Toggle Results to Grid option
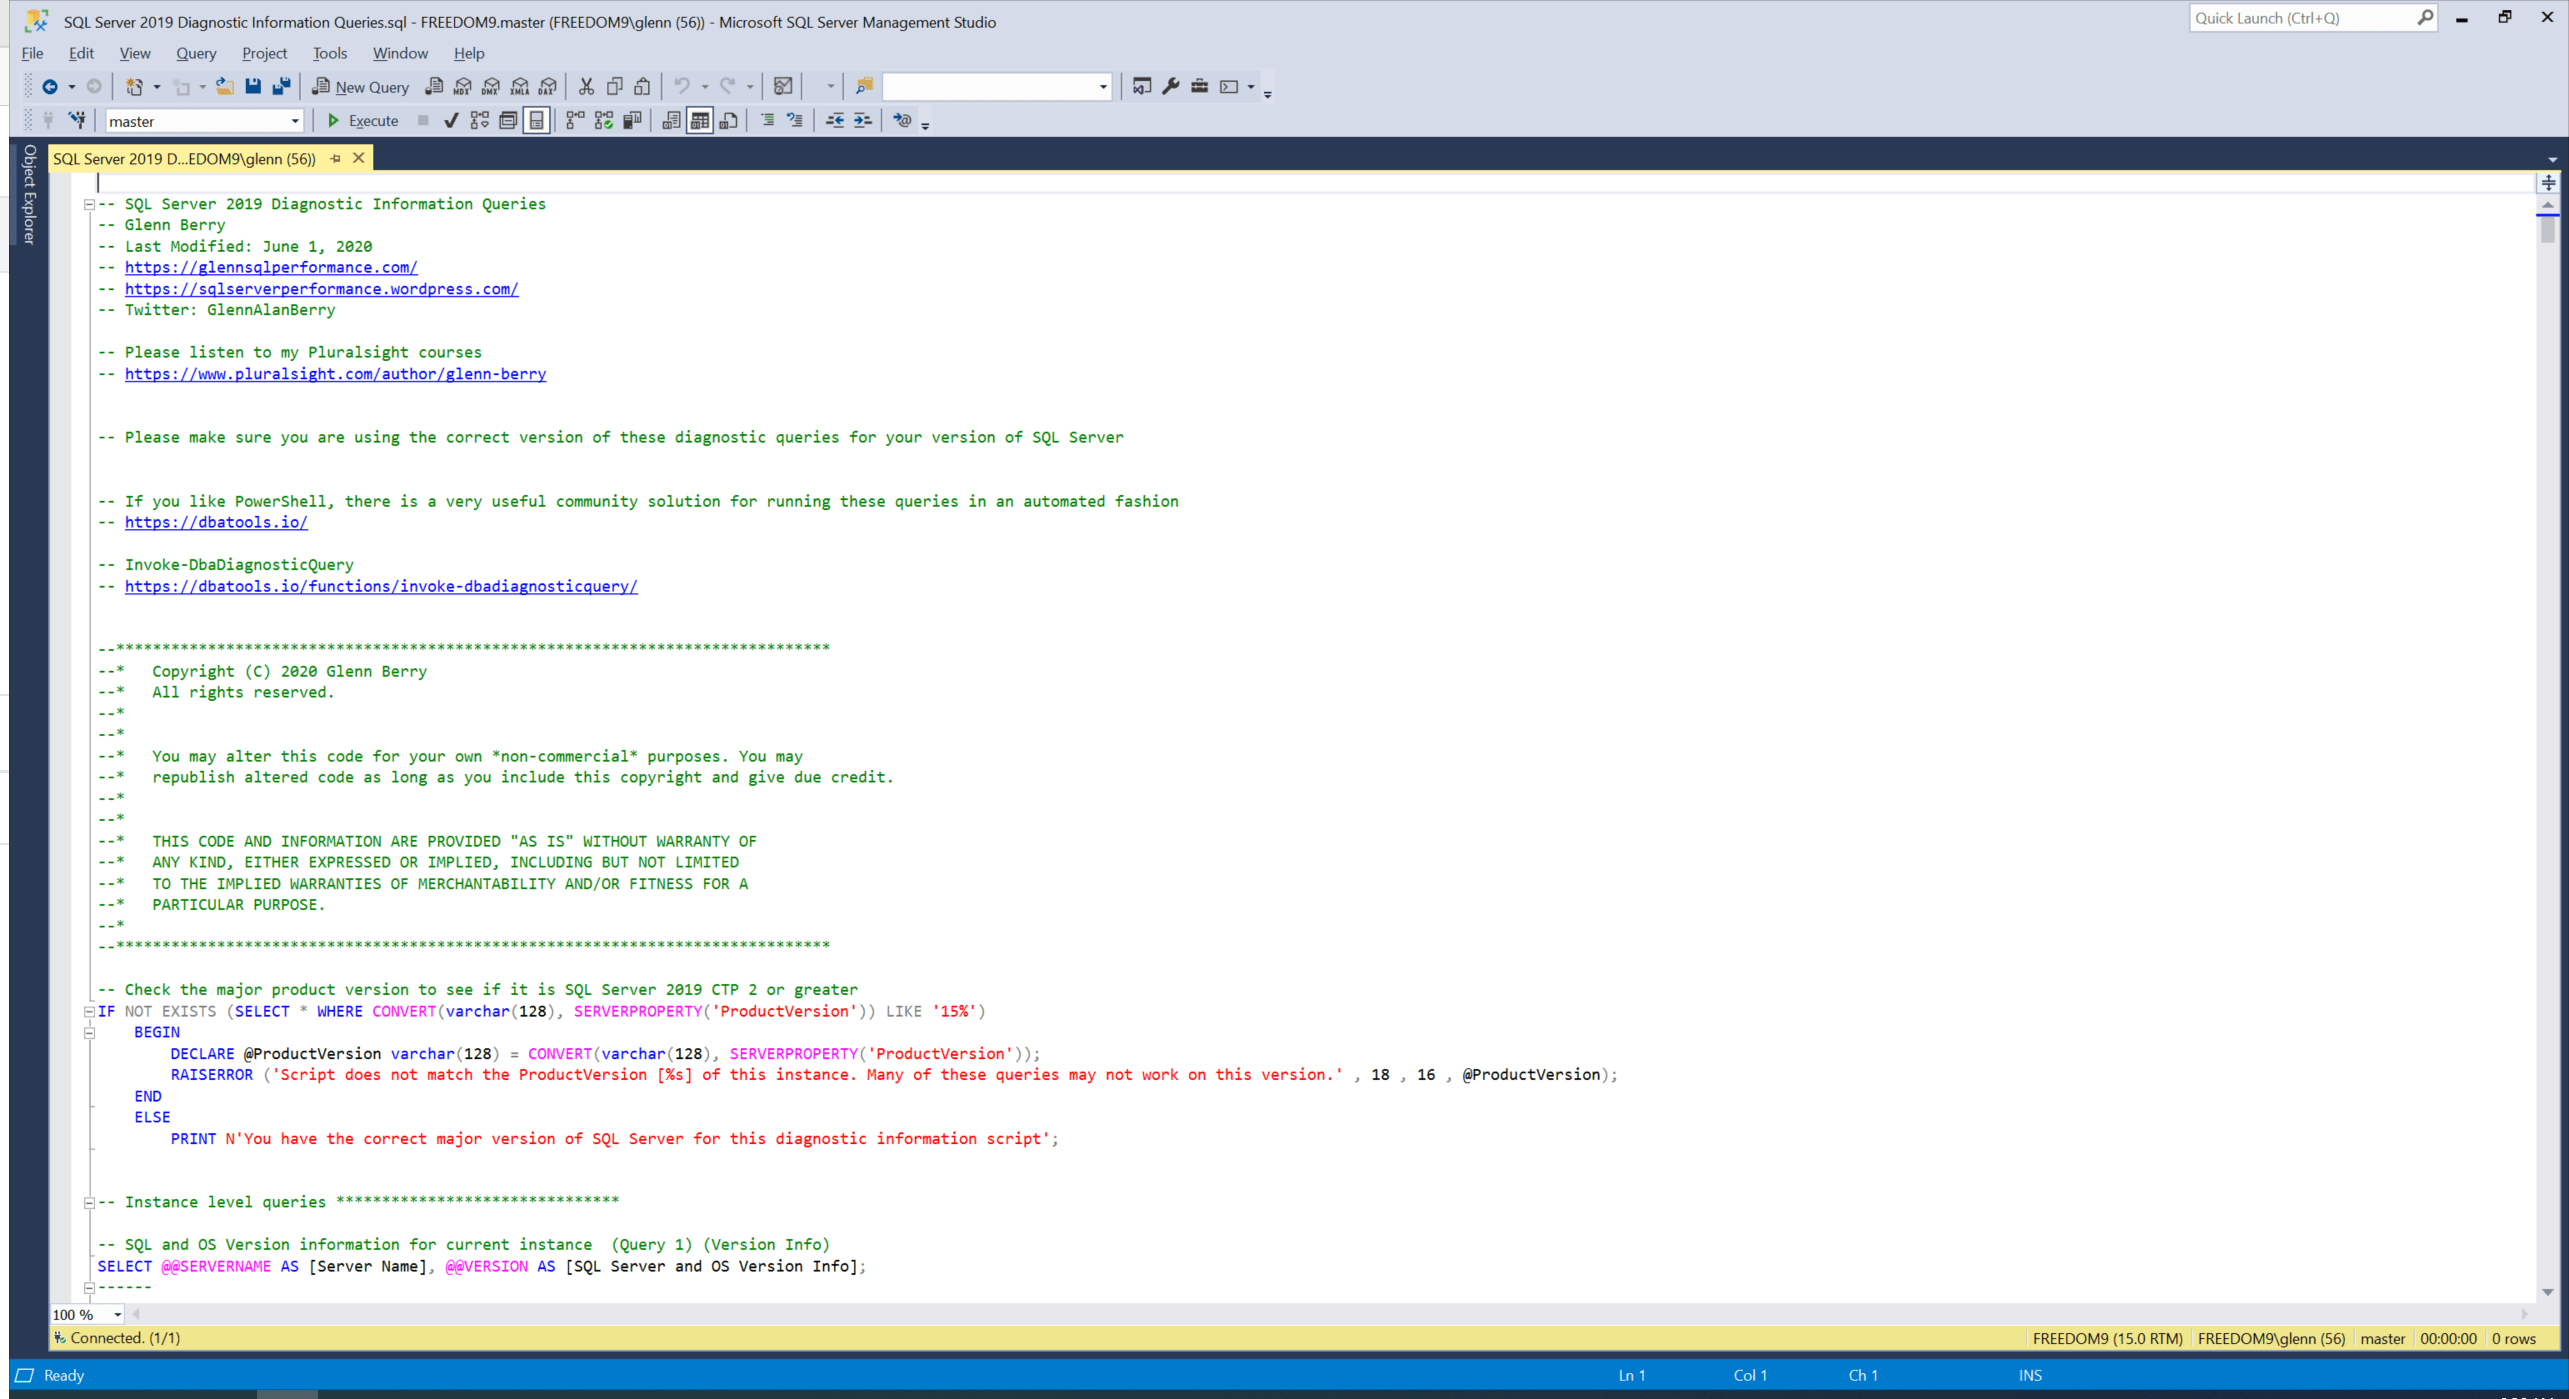The width and height of the screenshot is (2569, 1399). click(x=700, y=121)
